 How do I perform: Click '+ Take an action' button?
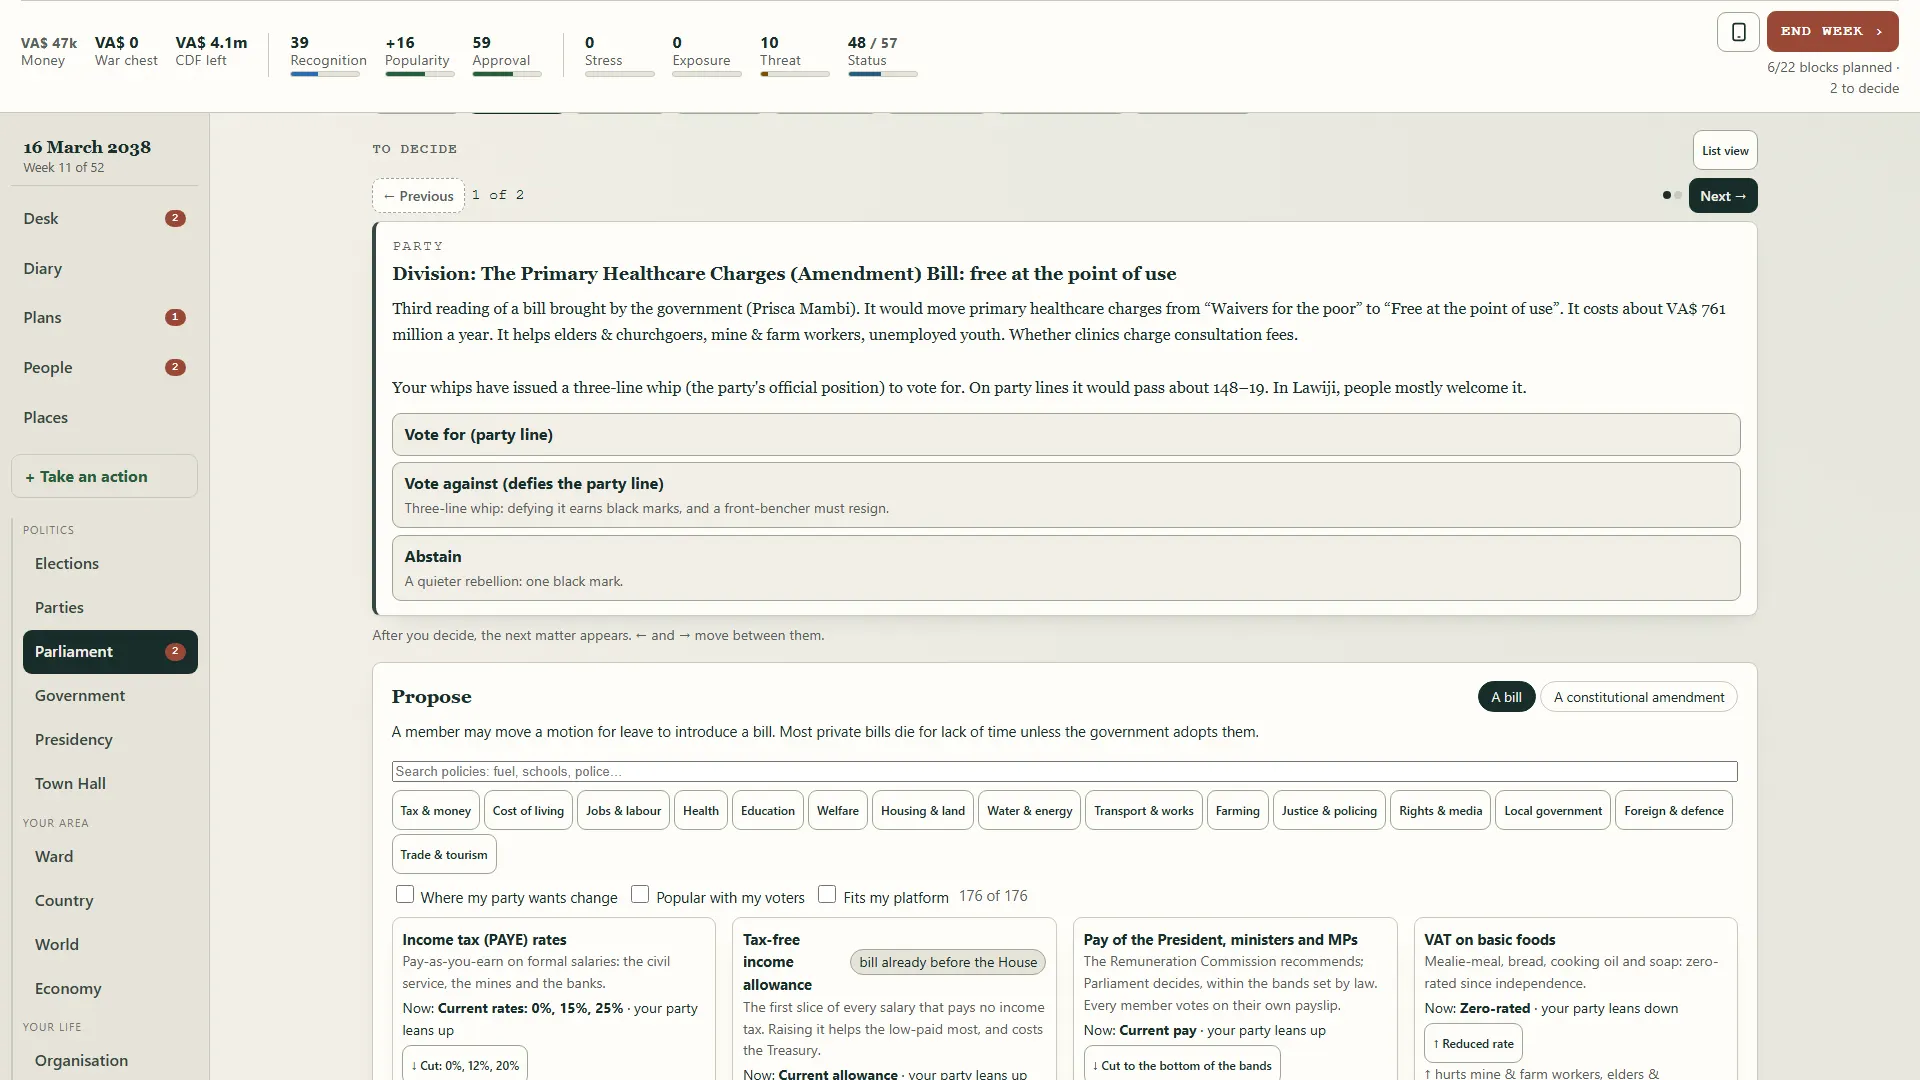pos(104,477)
